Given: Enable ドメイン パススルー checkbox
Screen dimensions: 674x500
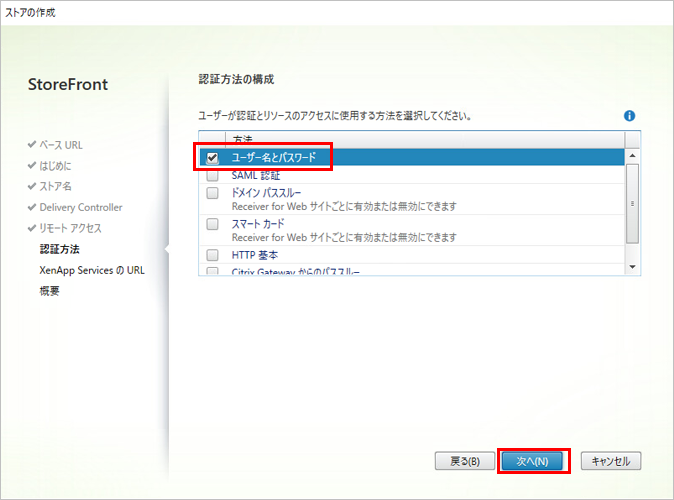Looking at the screenshot, I should point(212,193).
